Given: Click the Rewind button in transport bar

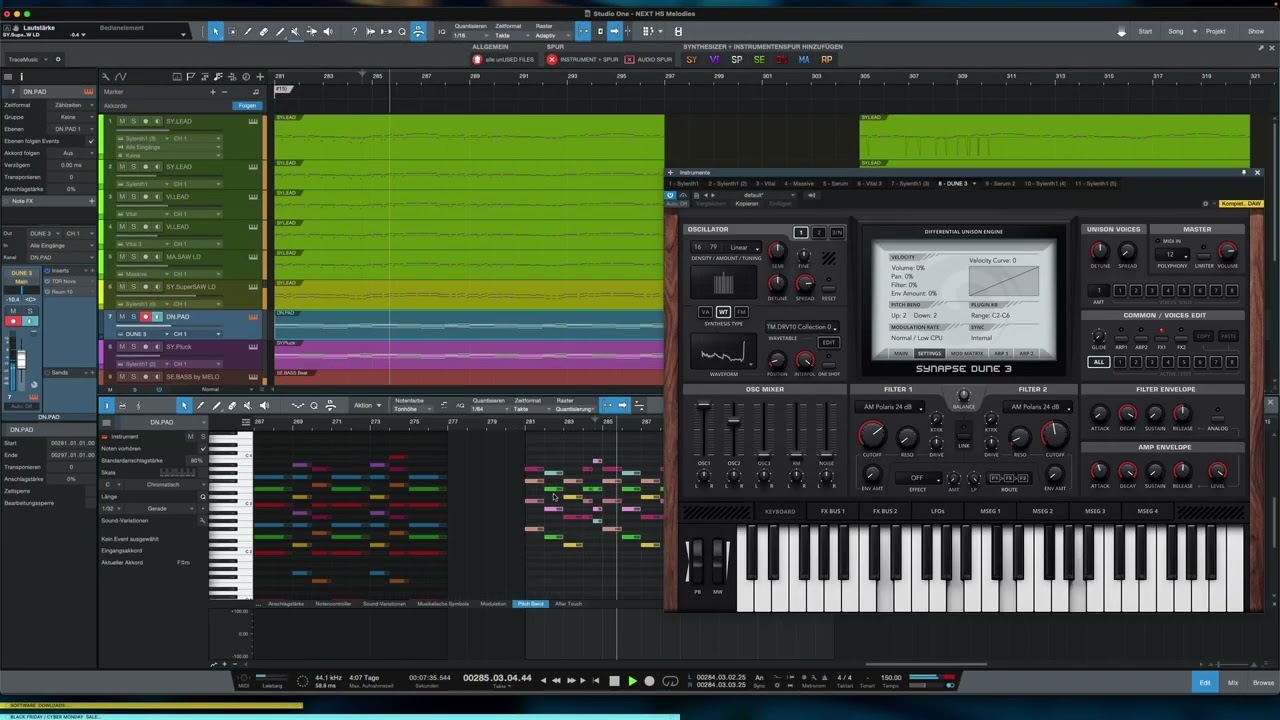Looking at the screenshot, I should [x=557, y=681].
